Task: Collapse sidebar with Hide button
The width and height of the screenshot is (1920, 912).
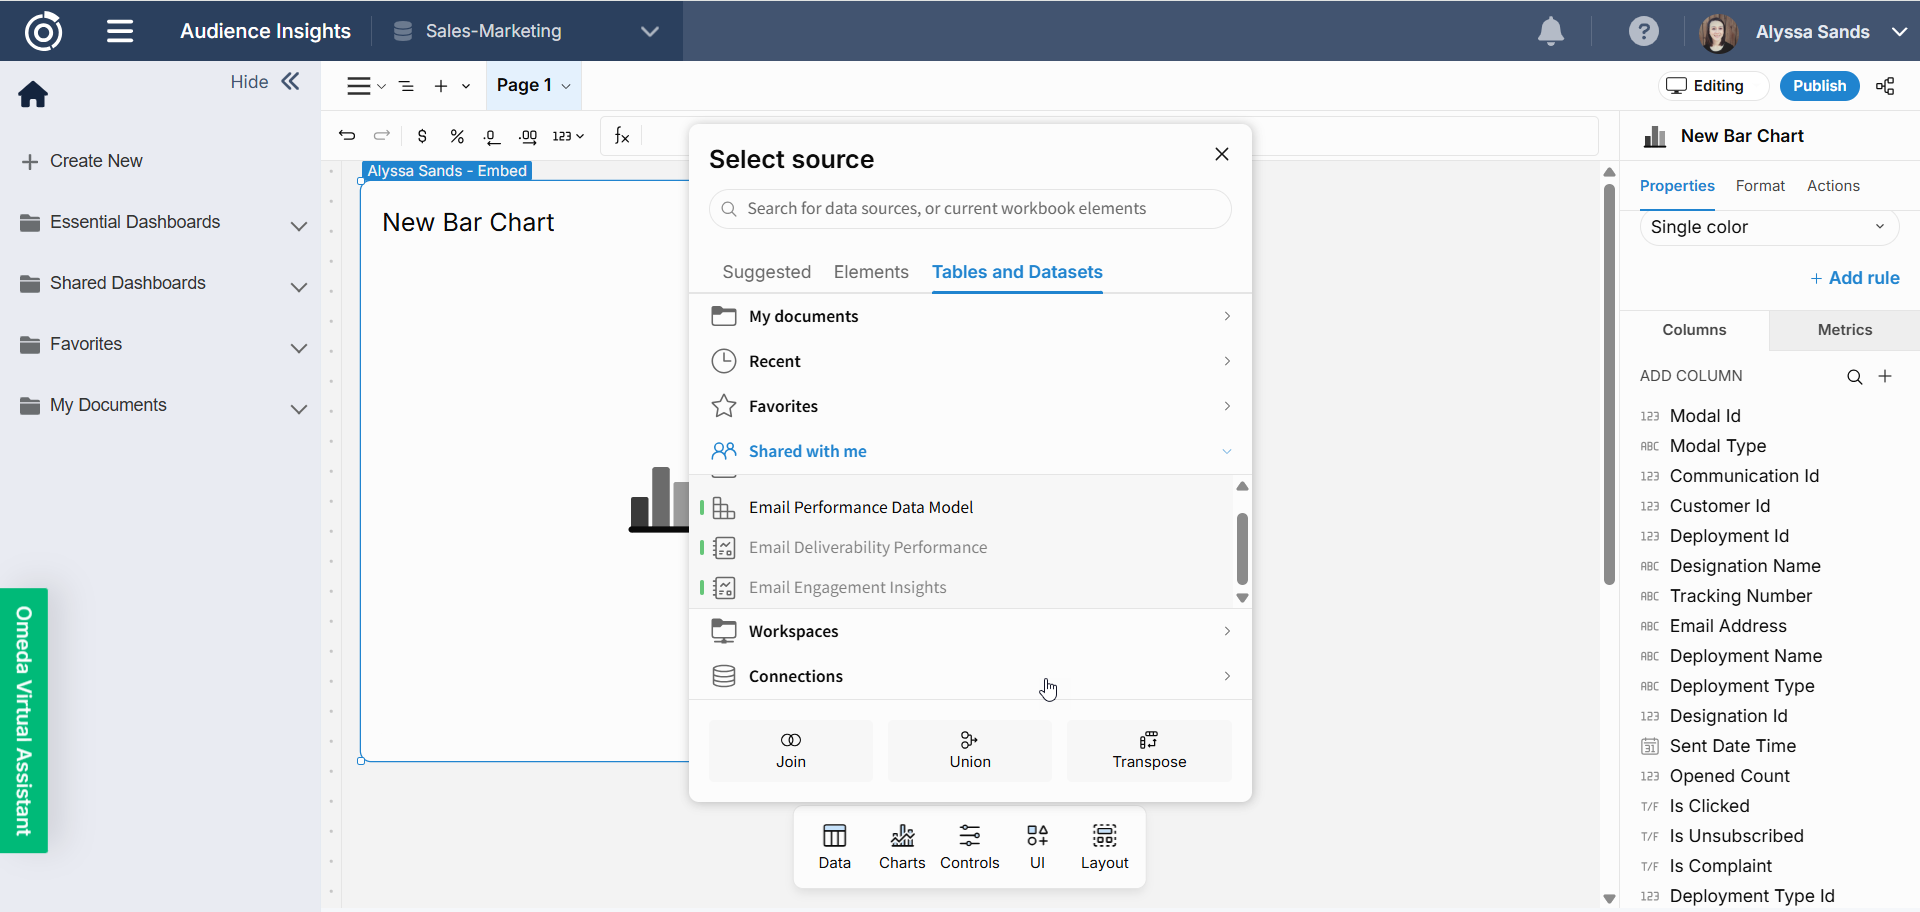Action: 265,82
